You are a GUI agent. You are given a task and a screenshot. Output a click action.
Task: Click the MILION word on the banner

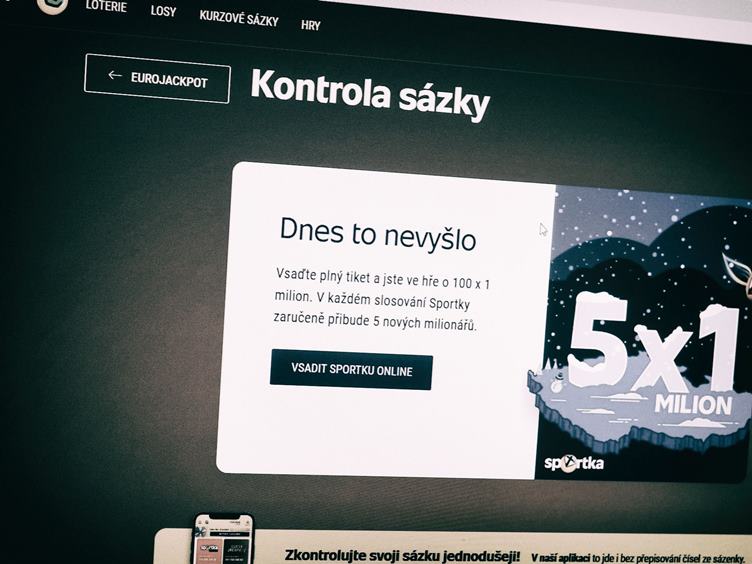point(693,405)
